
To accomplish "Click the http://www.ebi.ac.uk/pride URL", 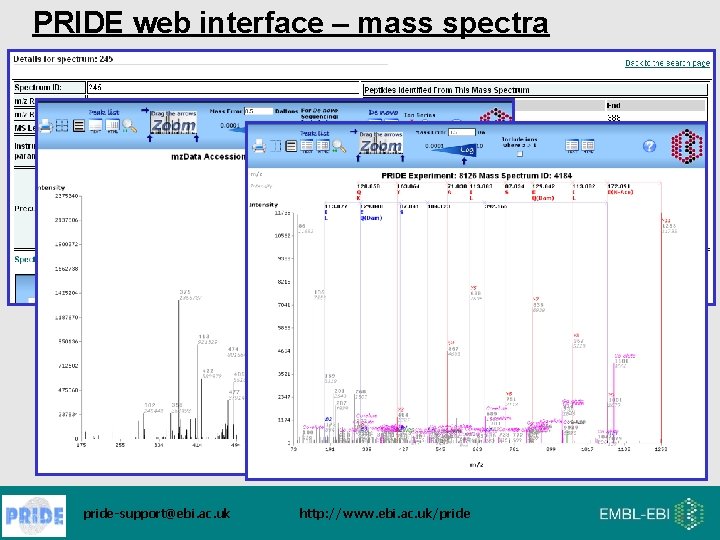I will tap(385, 513).
